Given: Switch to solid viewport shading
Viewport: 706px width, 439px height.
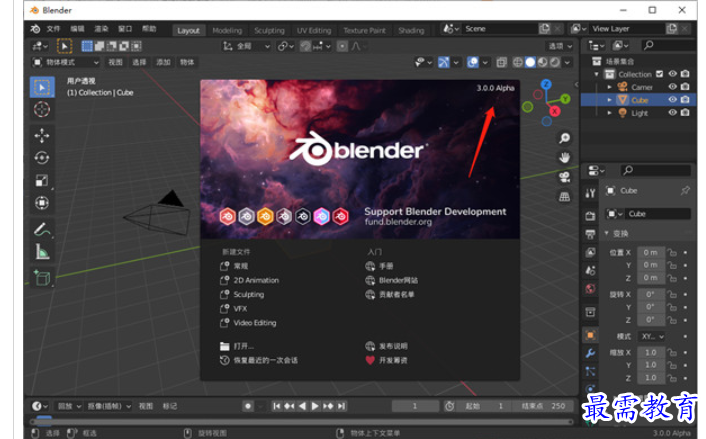Looking at the screenshot, I should coord(530,62).
